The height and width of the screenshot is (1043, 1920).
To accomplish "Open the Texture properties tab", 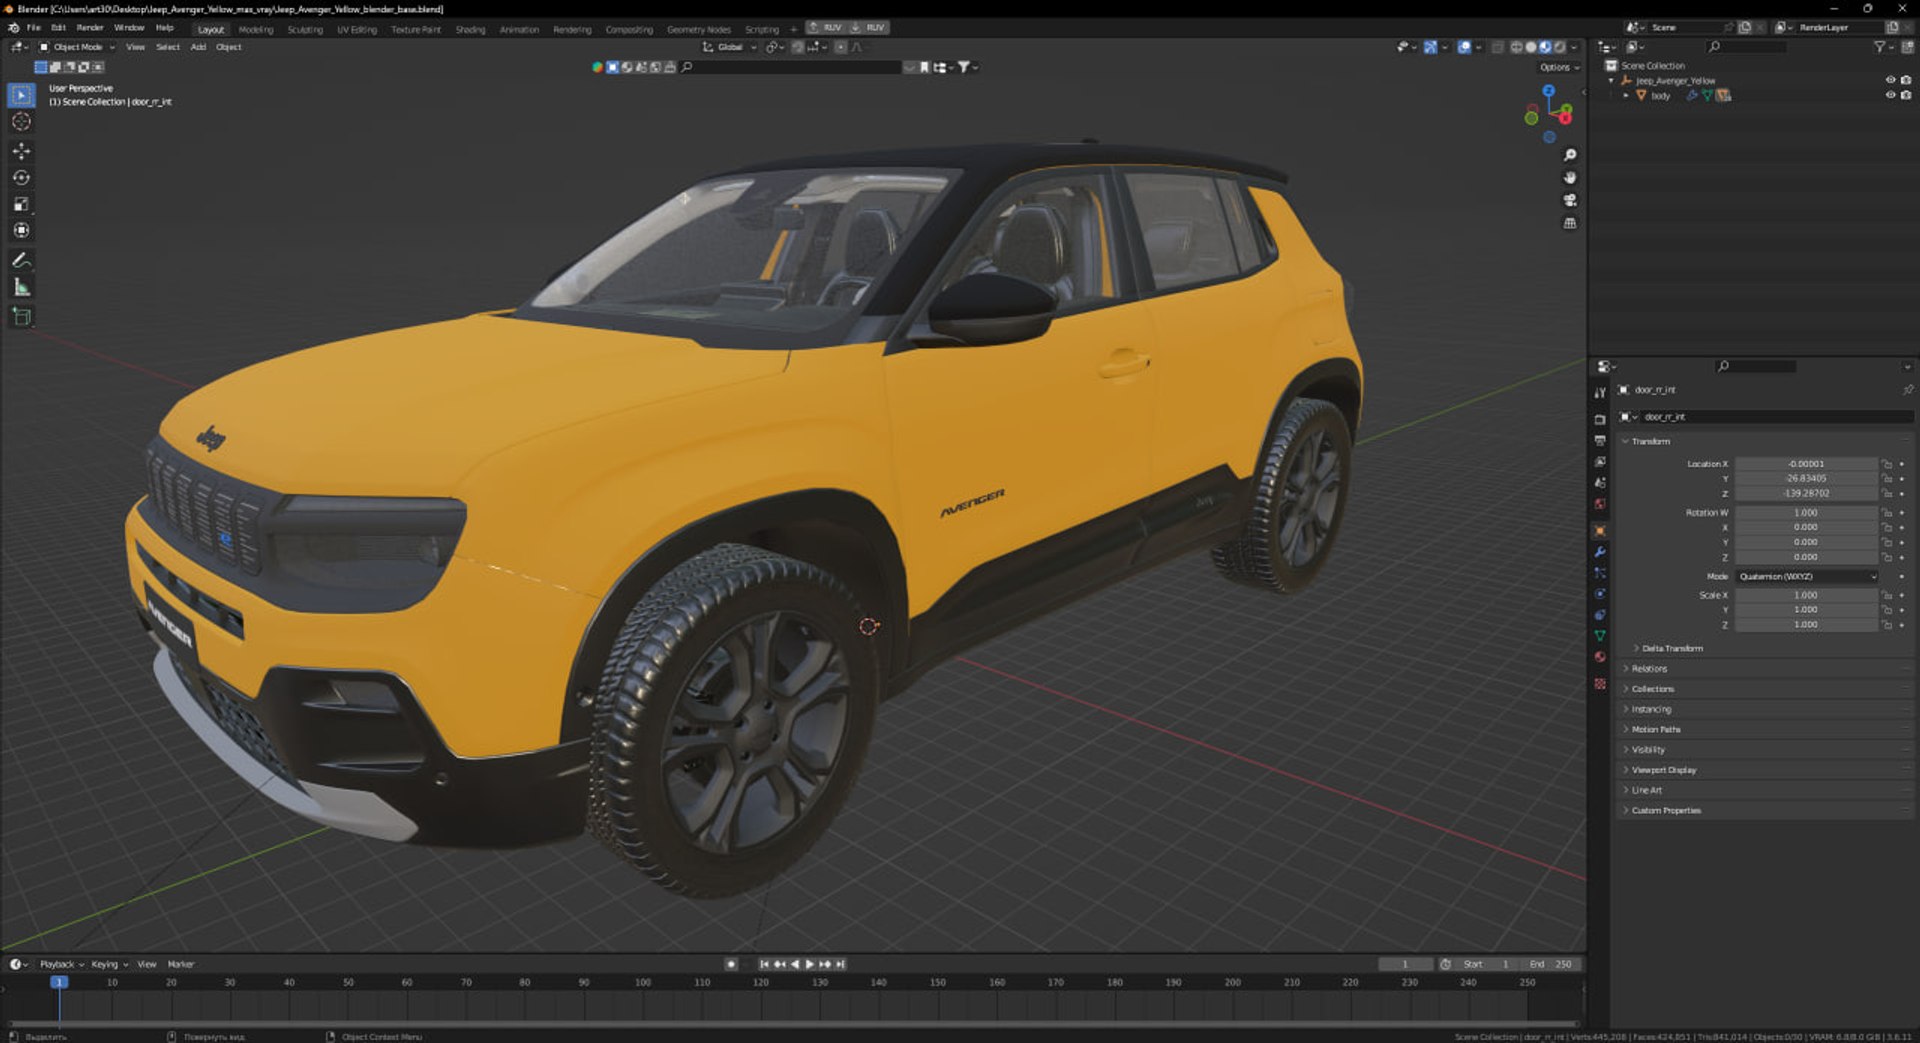I will (1600, 684).
